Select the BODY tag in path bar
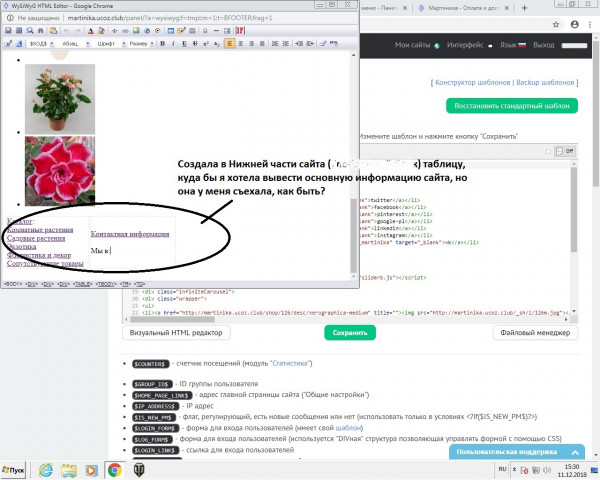Viewport: 600px width, 480px height. point(12,284)
